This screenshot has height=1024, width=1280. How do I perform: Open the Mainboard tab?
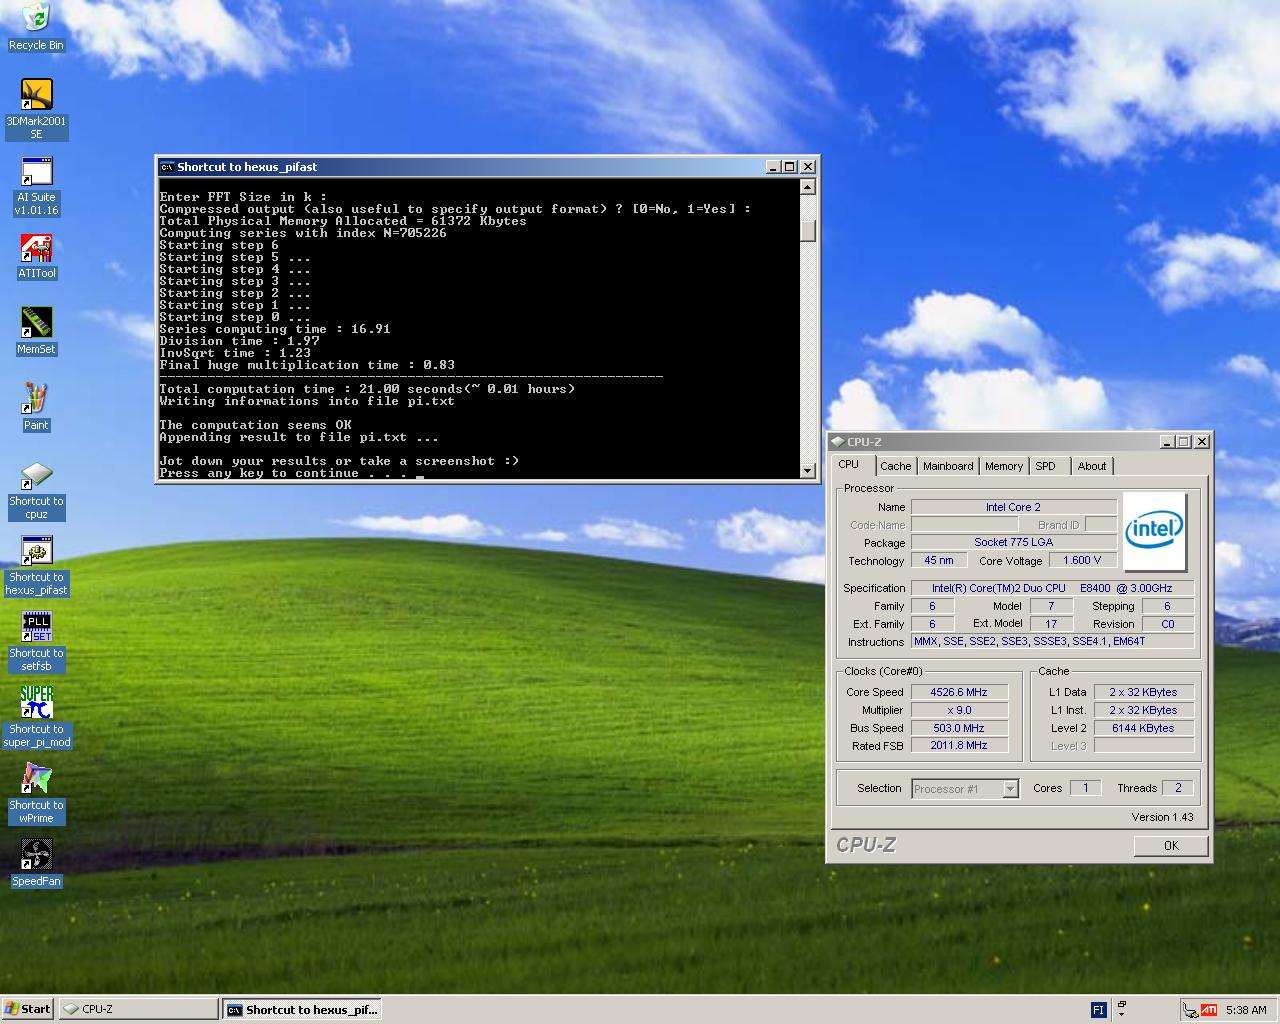tap(948, 466)
